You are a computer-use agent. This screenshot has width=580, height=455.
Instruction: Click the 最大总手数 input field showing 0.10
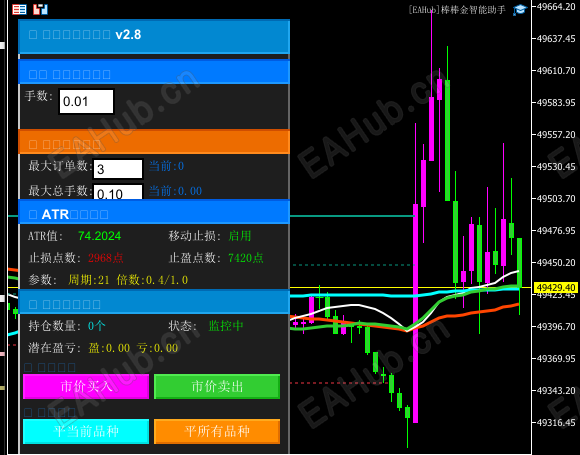pos(118,192)
